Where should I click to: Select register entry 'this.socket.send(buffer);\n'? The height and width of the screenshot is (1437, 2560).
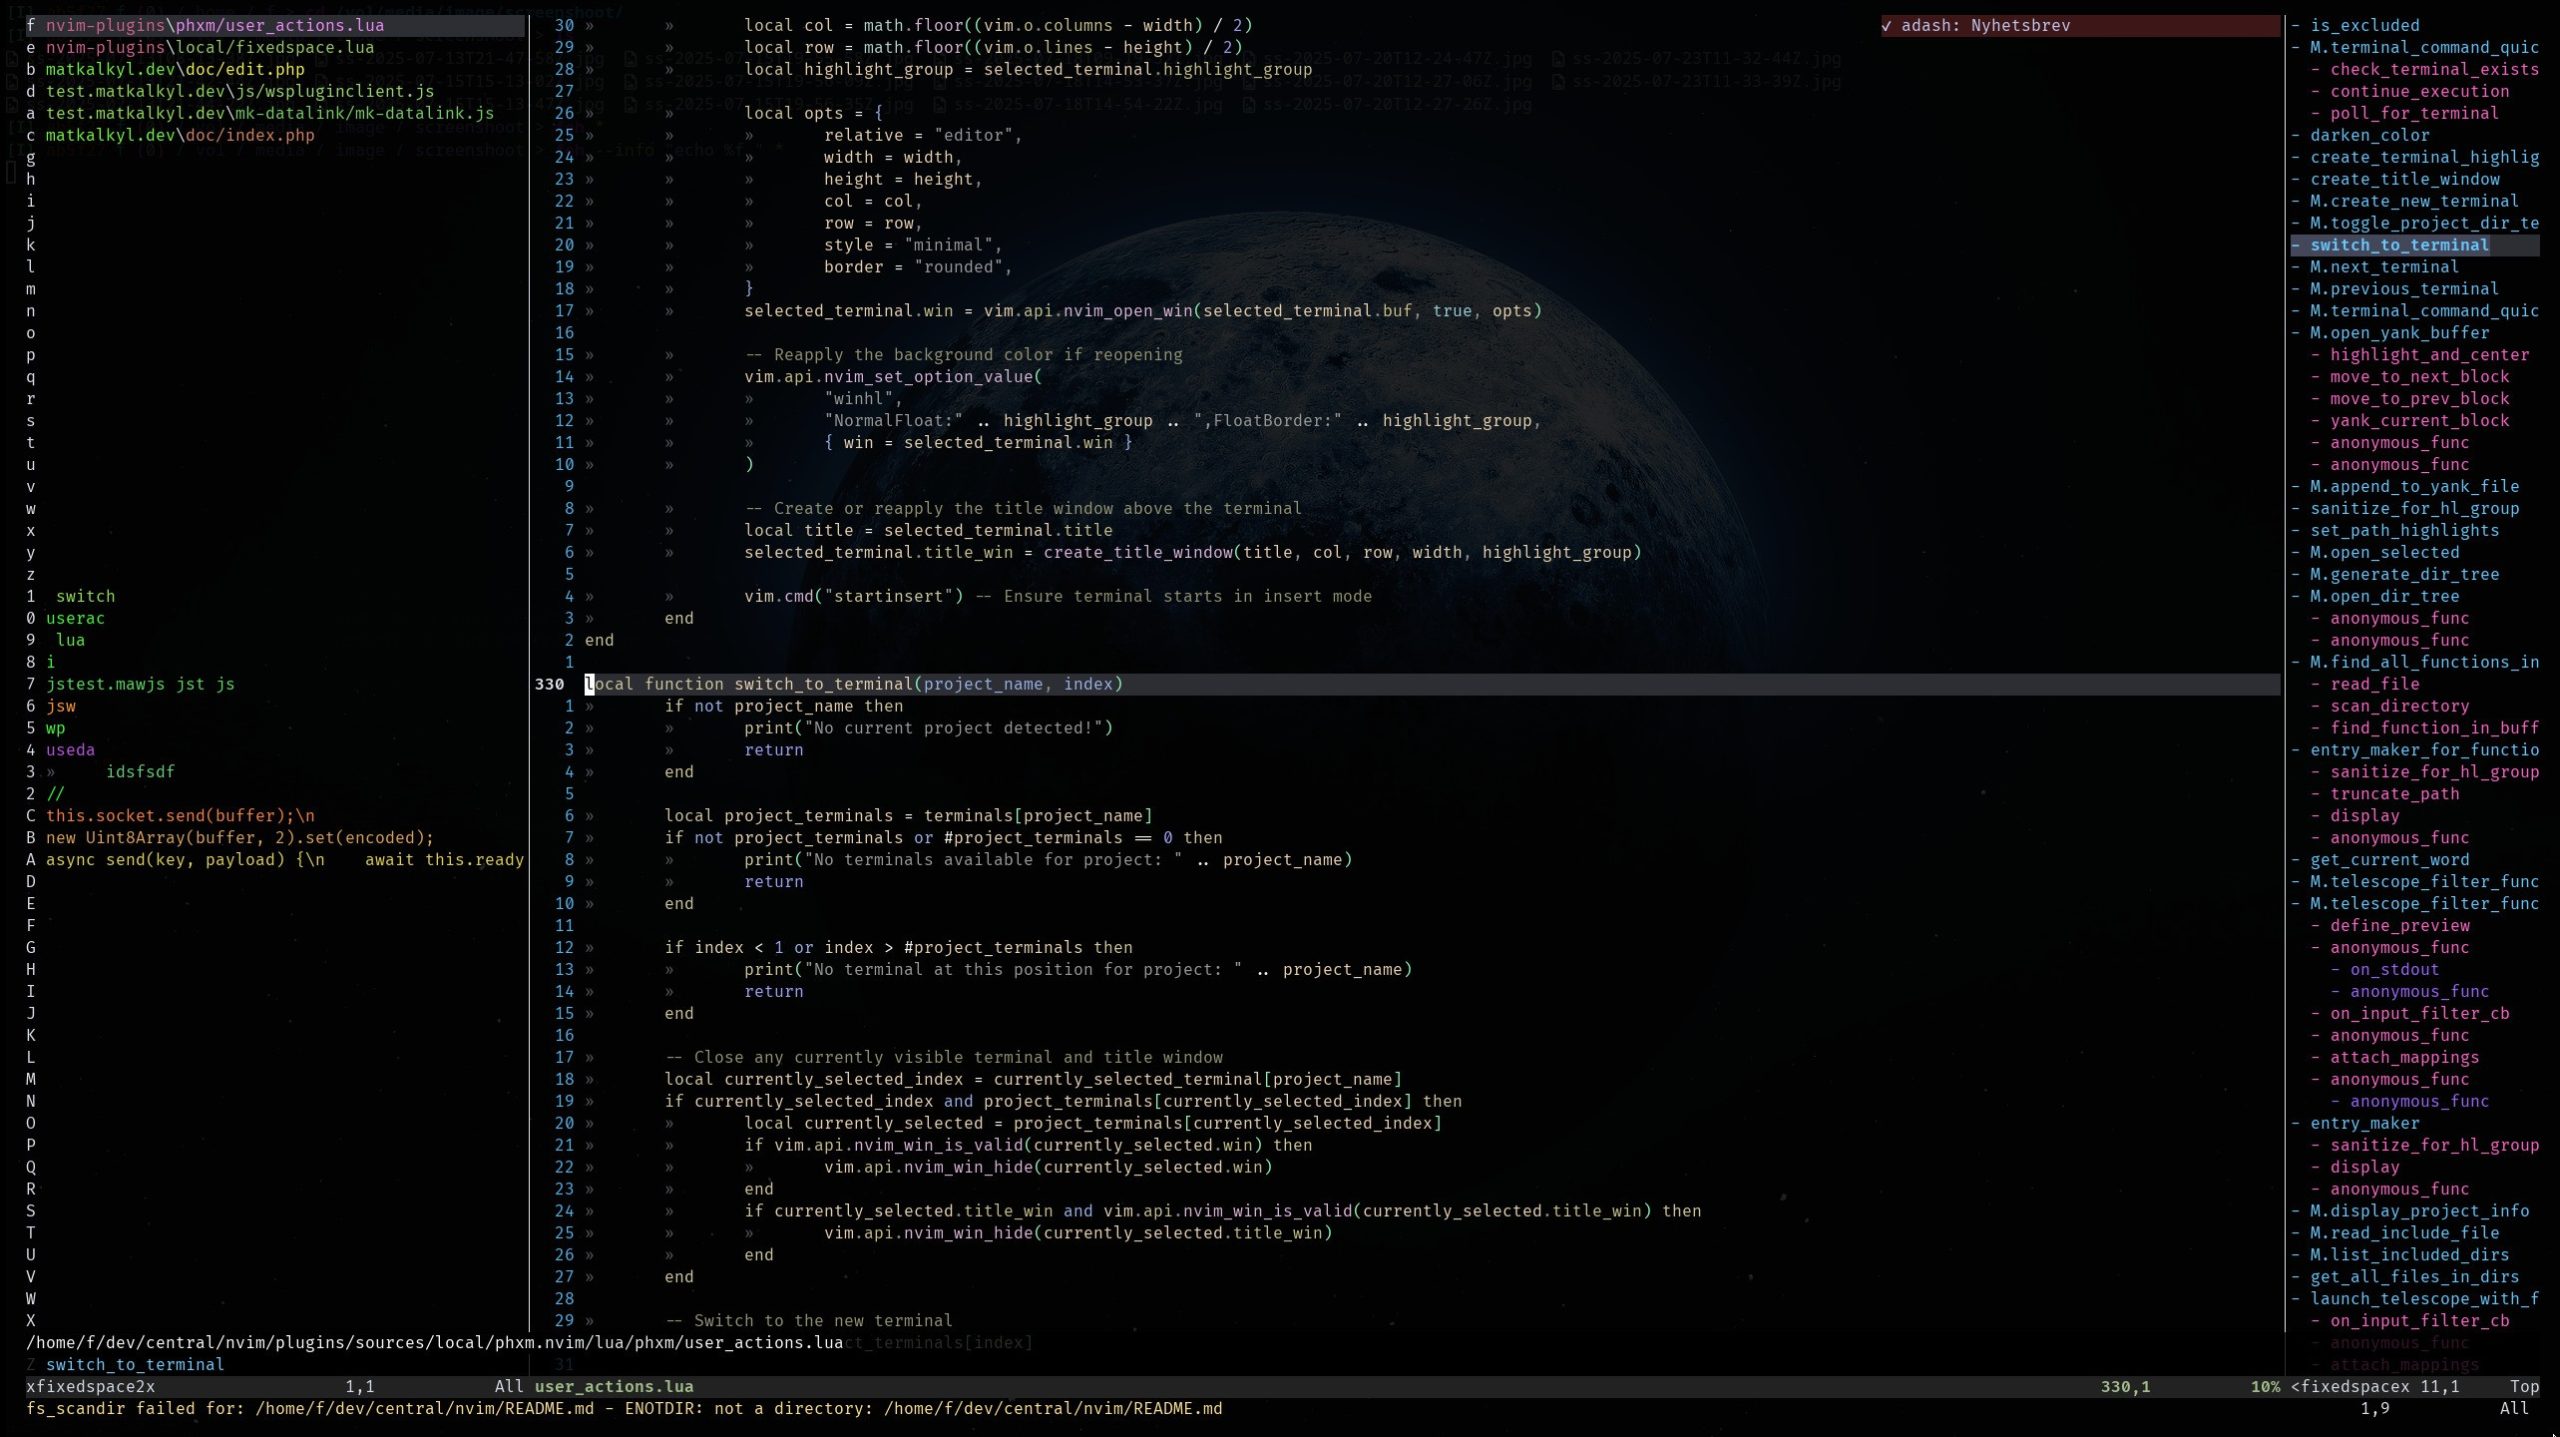(x=180, y=817)
